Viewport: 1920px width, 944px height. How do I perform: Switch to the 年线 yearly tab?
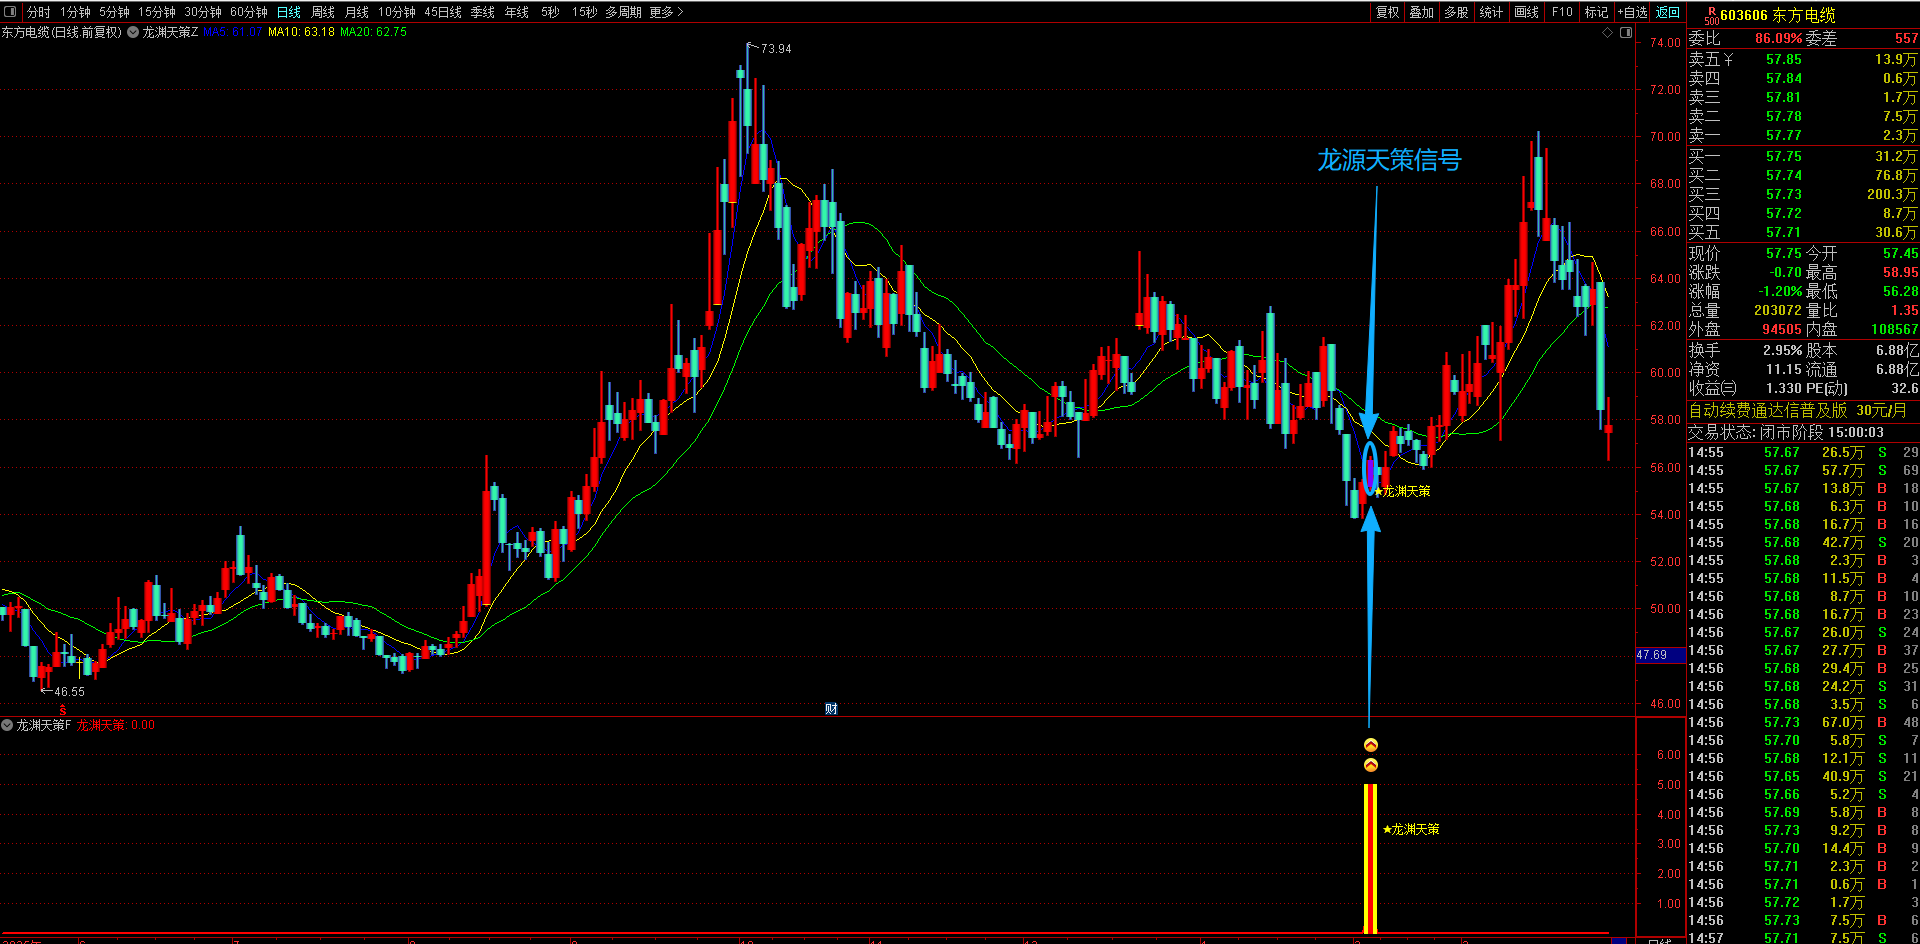[x=517, y=12]
